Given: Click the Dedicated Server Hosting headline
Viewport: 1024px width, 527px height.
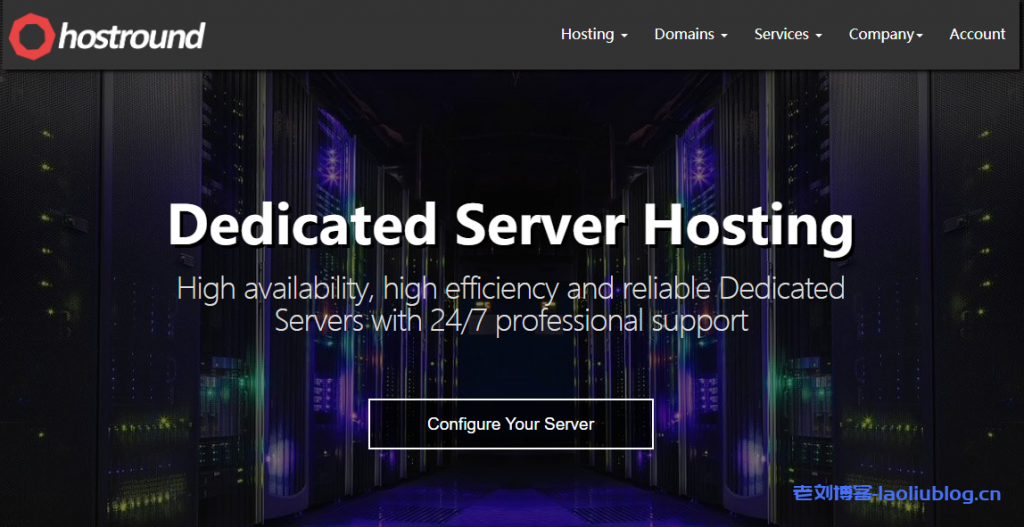Looking at the screenshot, I should tap(511, 225).
